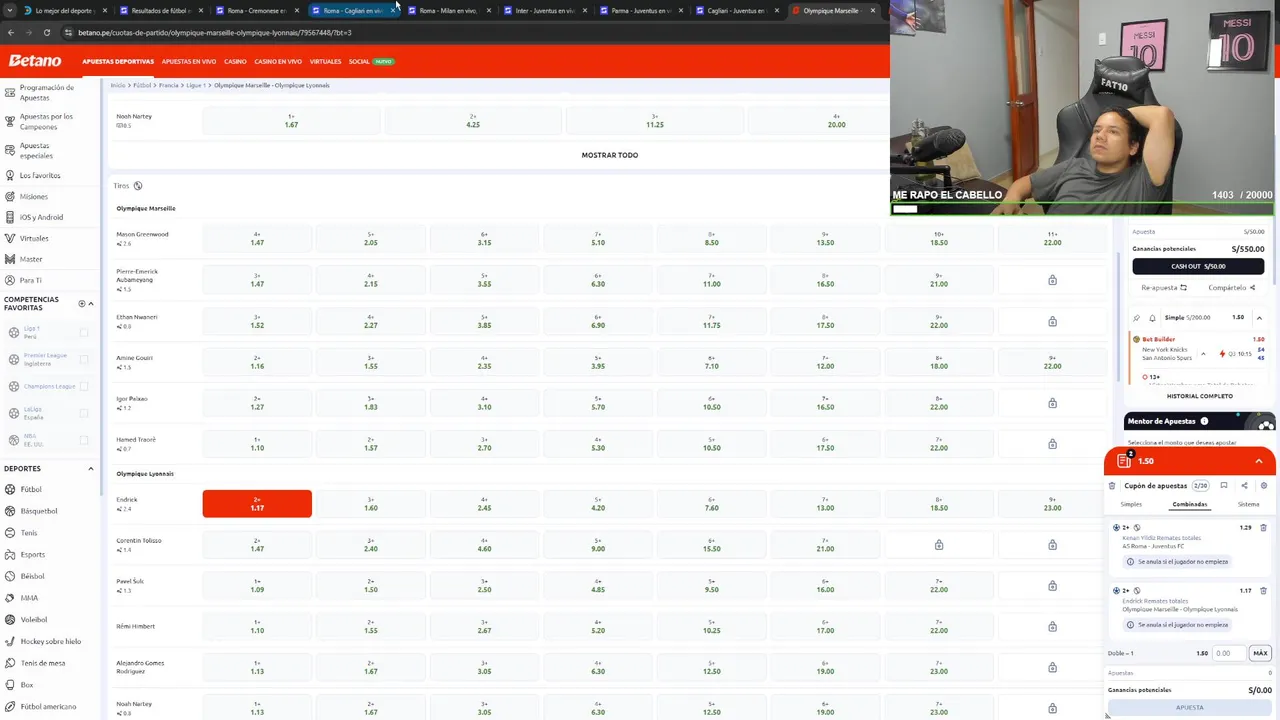Collapse the orange bet slip header chevron
Viewport: 1280px width, 720px height.
[1259, 461]
